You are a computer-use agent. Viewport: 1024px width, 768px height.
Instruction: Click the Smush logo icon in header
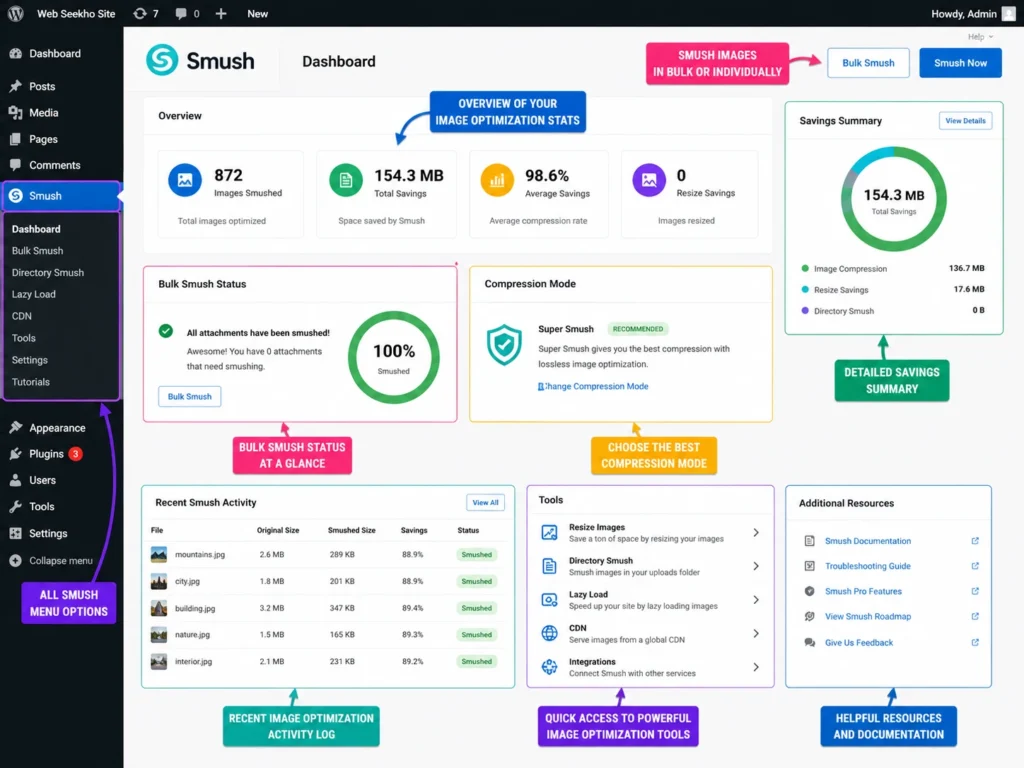(x=162, y=60)
